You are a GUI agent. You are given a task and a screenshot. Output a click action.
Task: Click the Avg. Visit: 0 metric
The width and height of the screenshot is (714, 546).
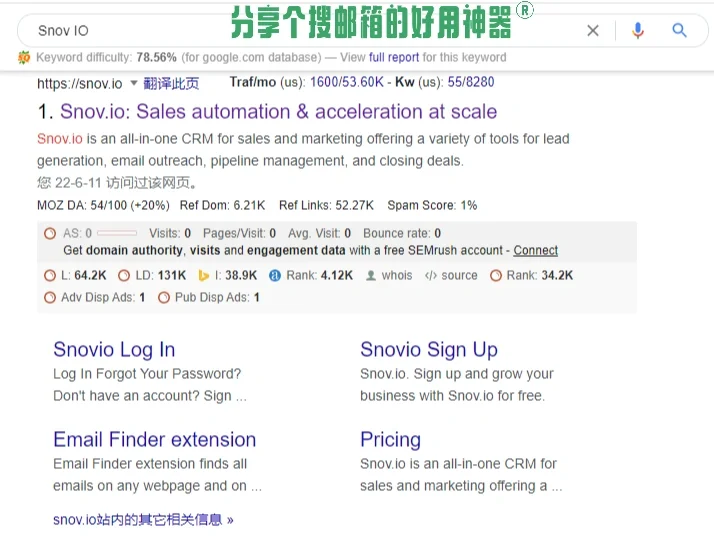click(x=319, y=234)
